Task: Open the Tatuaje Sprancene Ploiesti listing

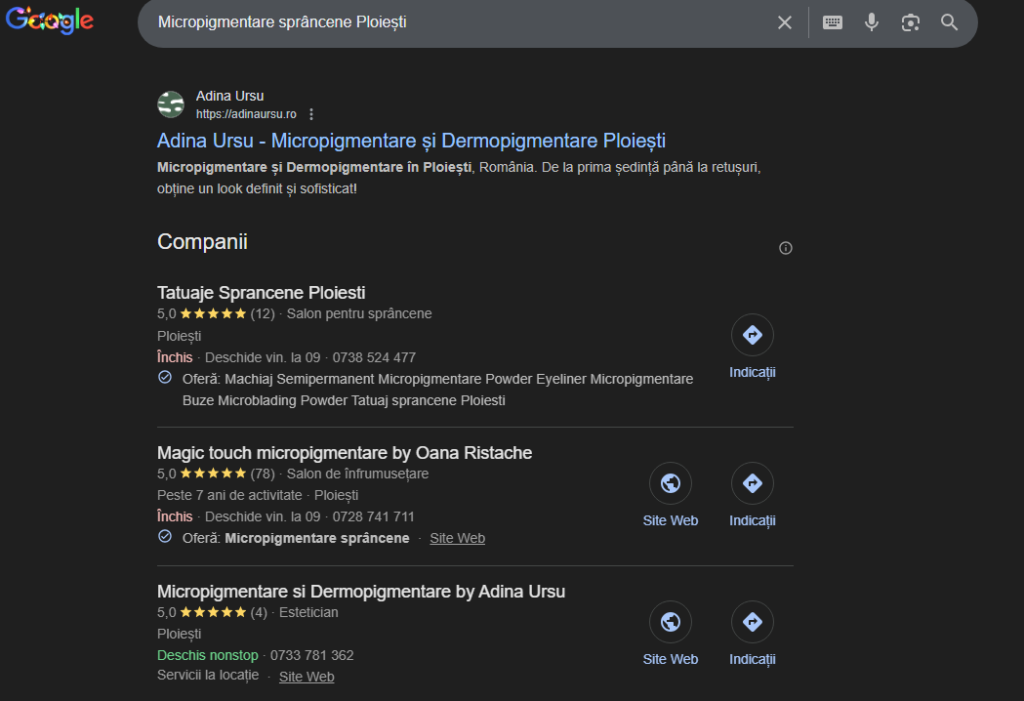Action: point(261,293)
